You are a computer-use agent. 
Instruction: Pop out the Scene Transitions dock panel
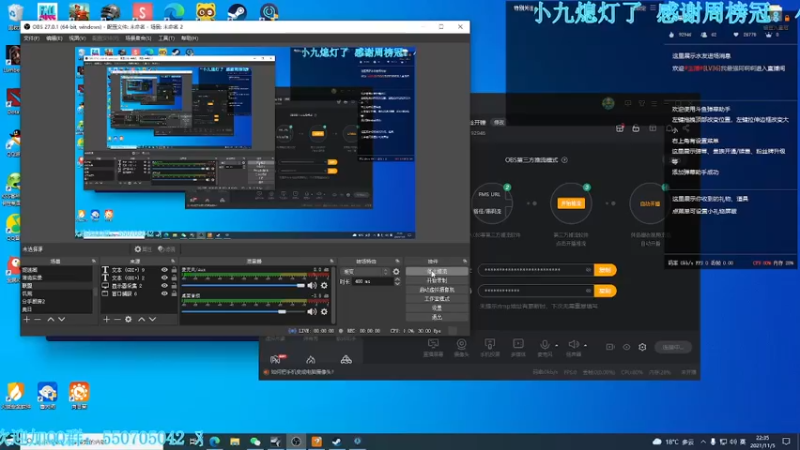click(x=397, y=261)
